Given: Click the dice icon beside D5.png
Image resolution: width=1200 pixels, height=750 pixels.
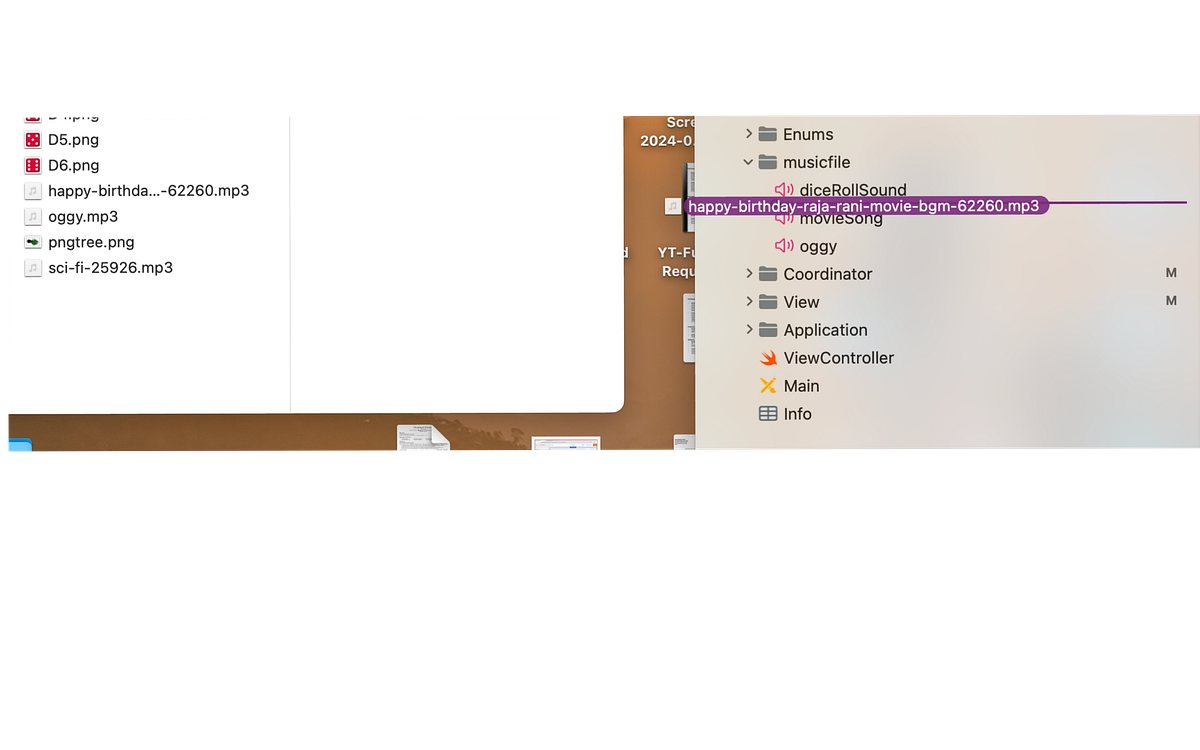Looking at the screenshot, I should (x=33, y=139).
